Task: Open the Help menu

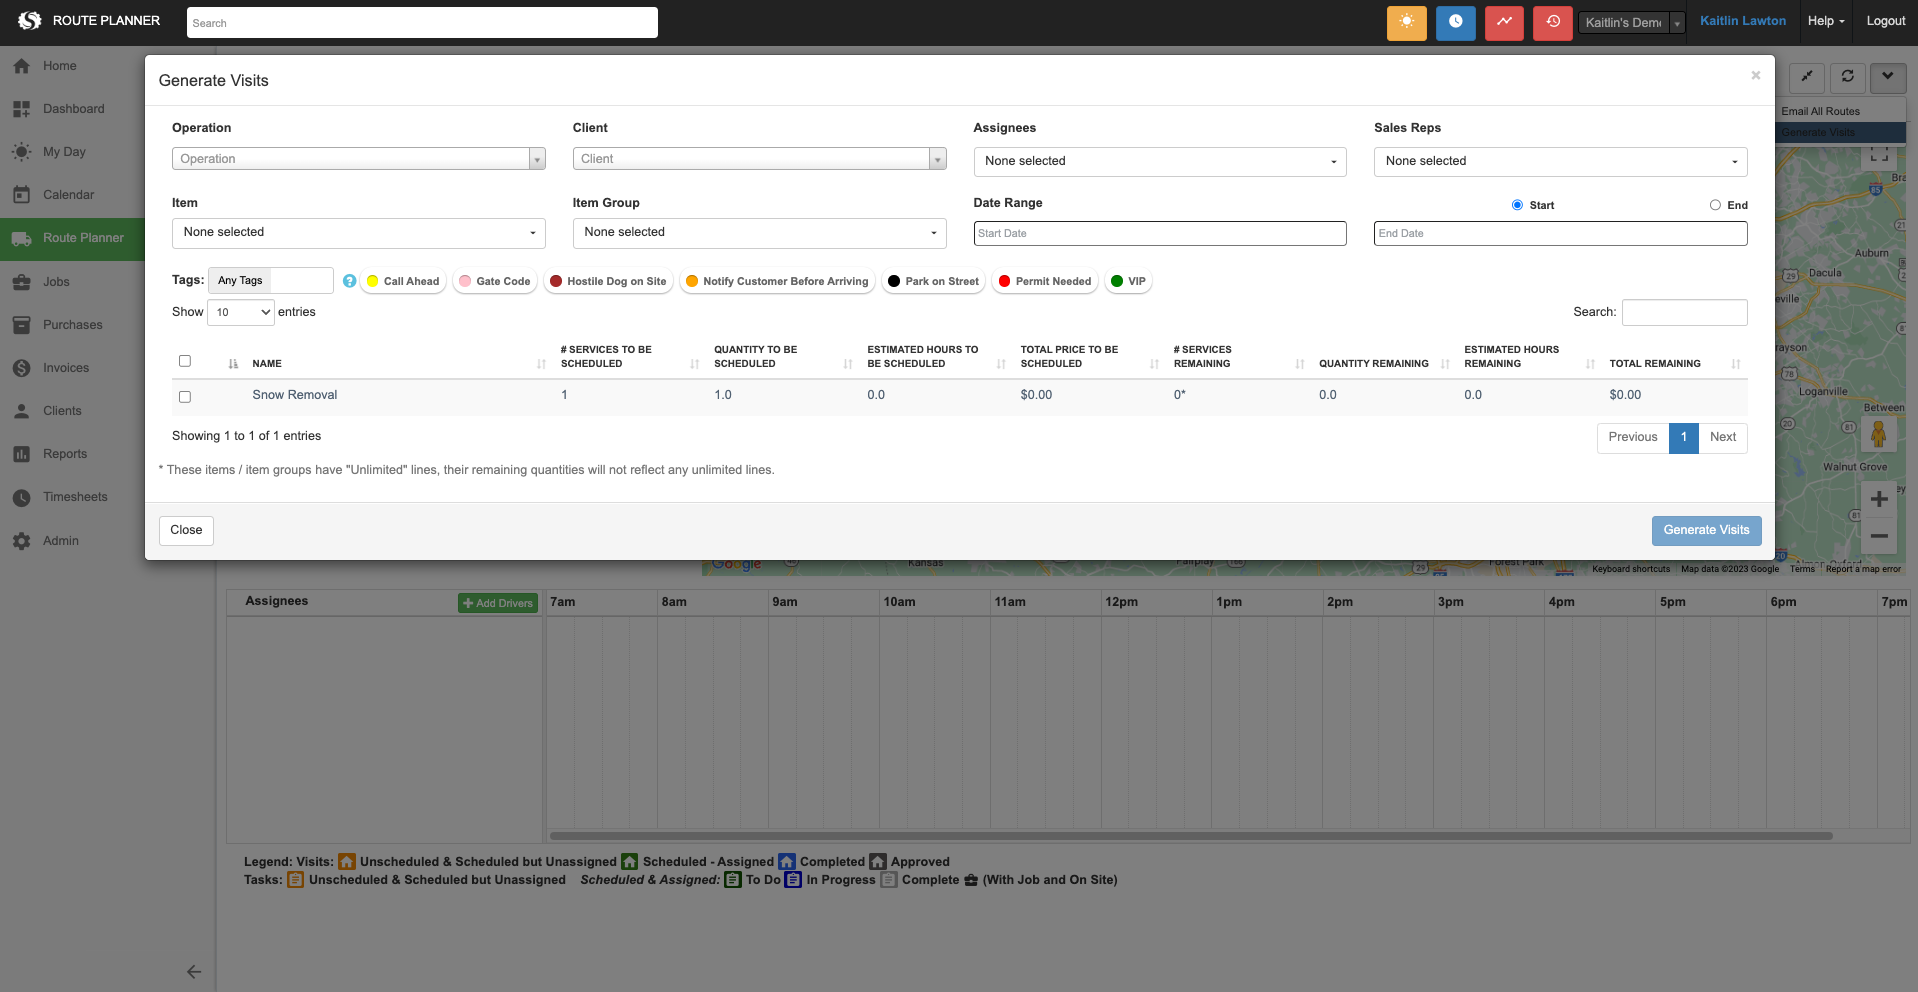Action: (x=1825, y=21)
